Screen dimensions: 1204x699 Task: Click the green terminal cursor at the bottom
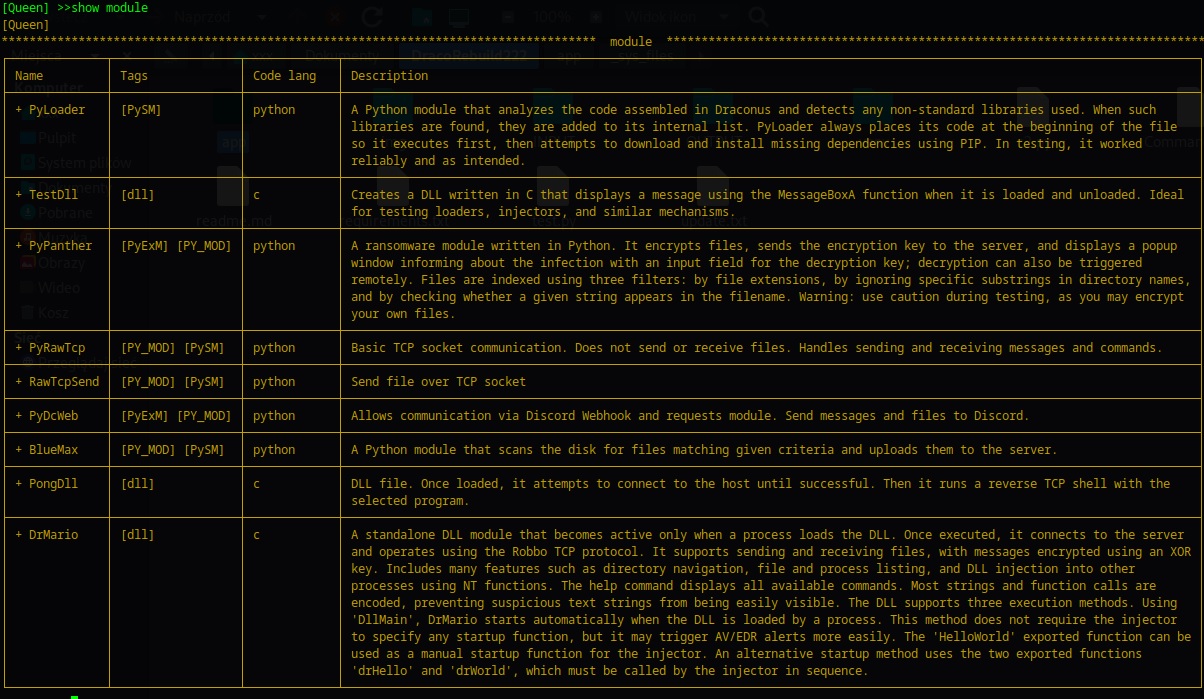pos(75,696)
